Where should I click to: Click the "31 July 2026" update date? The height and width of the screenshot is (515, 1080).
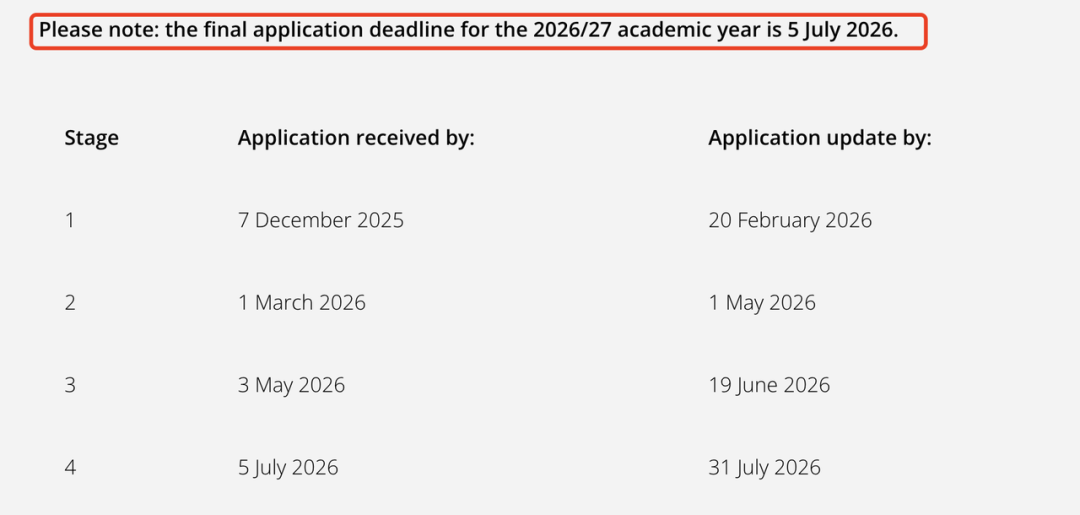click(764, 467)
